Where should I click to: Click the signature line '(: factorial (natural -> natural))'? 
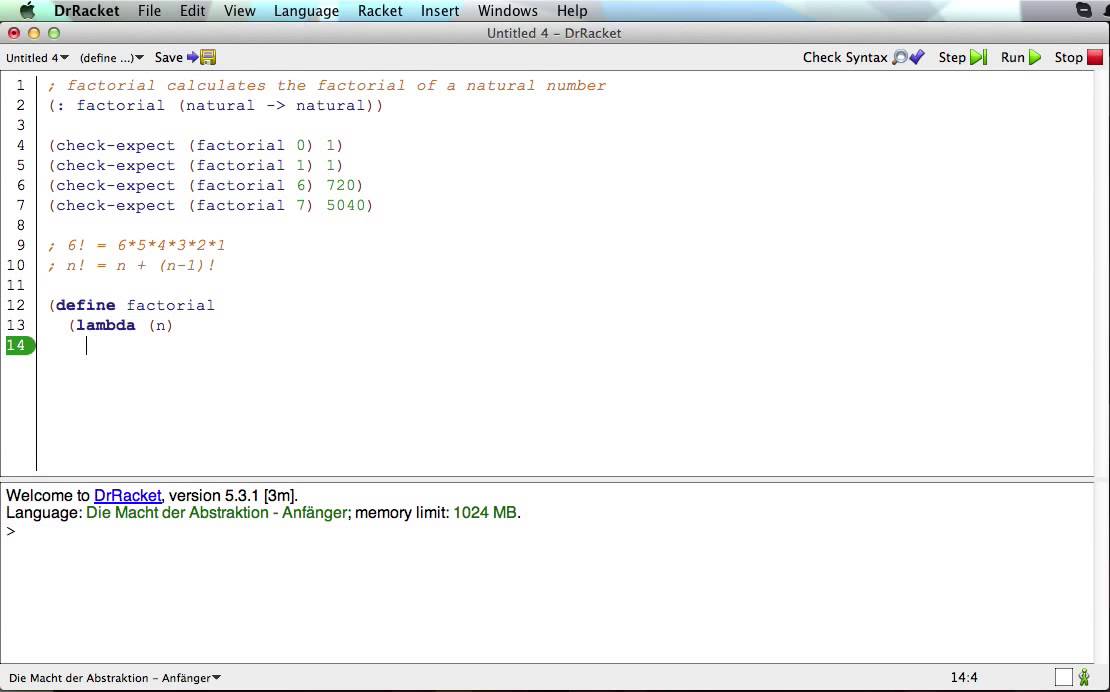216,105
